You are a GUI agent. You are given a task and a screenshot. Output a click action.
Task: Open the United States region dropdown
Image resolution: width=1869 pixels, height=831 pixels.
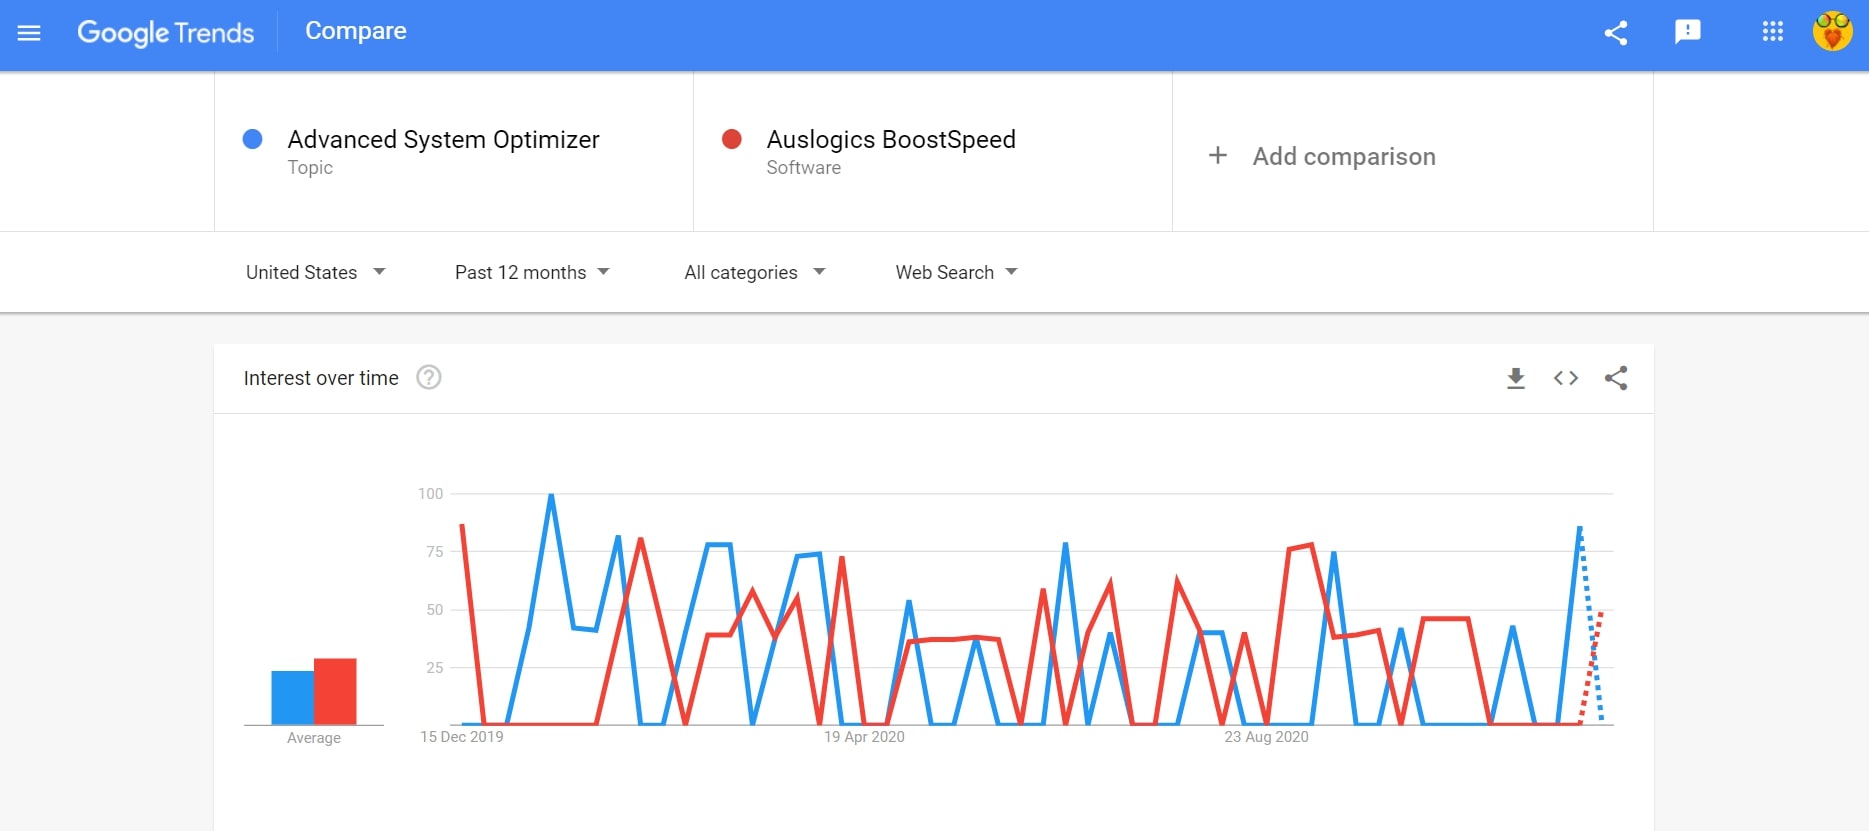tap(315, 272)
